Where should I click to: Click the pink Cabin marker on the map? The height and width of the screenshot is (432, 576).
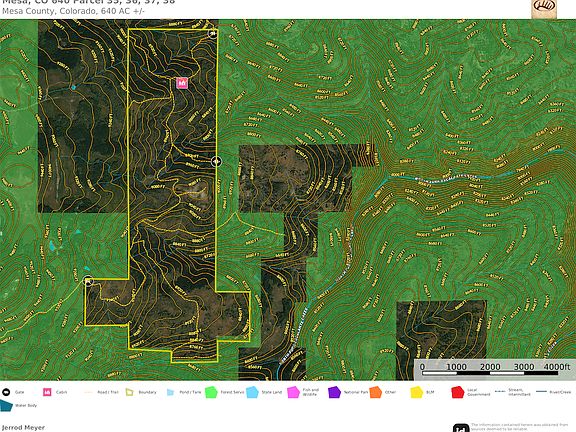[182, 83]
